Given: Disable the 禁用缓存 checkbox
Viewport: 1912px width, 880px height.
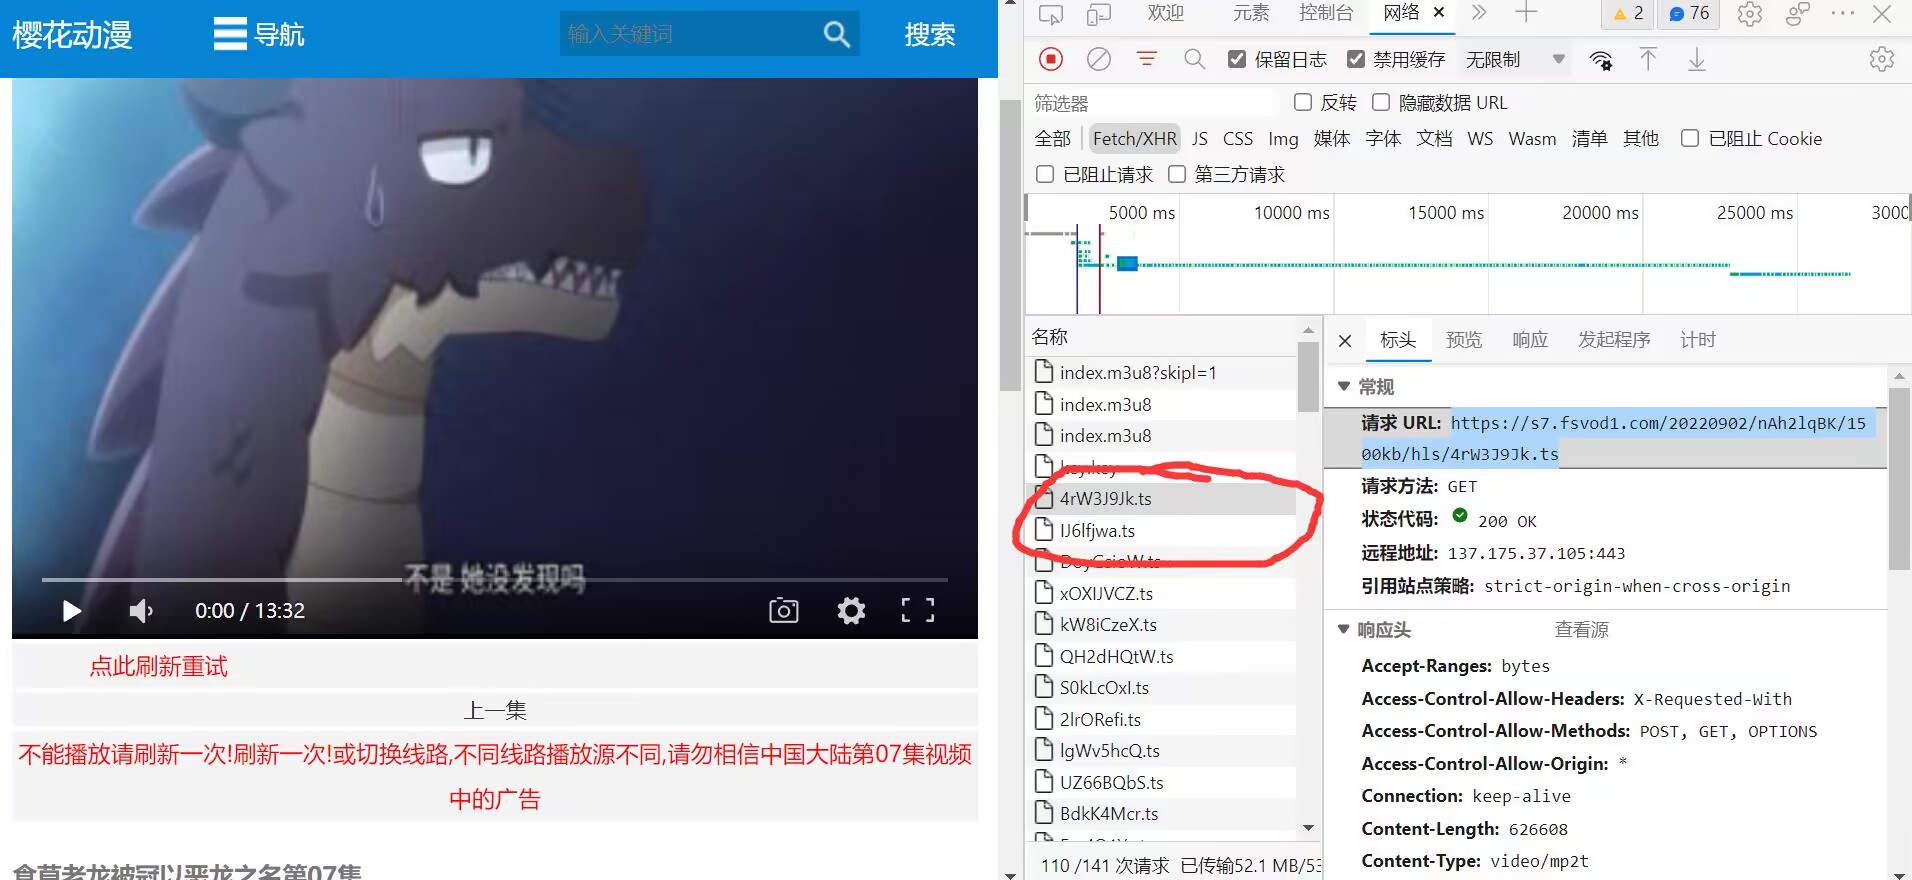Looking at the screenshot, I should click(1356, 60).
